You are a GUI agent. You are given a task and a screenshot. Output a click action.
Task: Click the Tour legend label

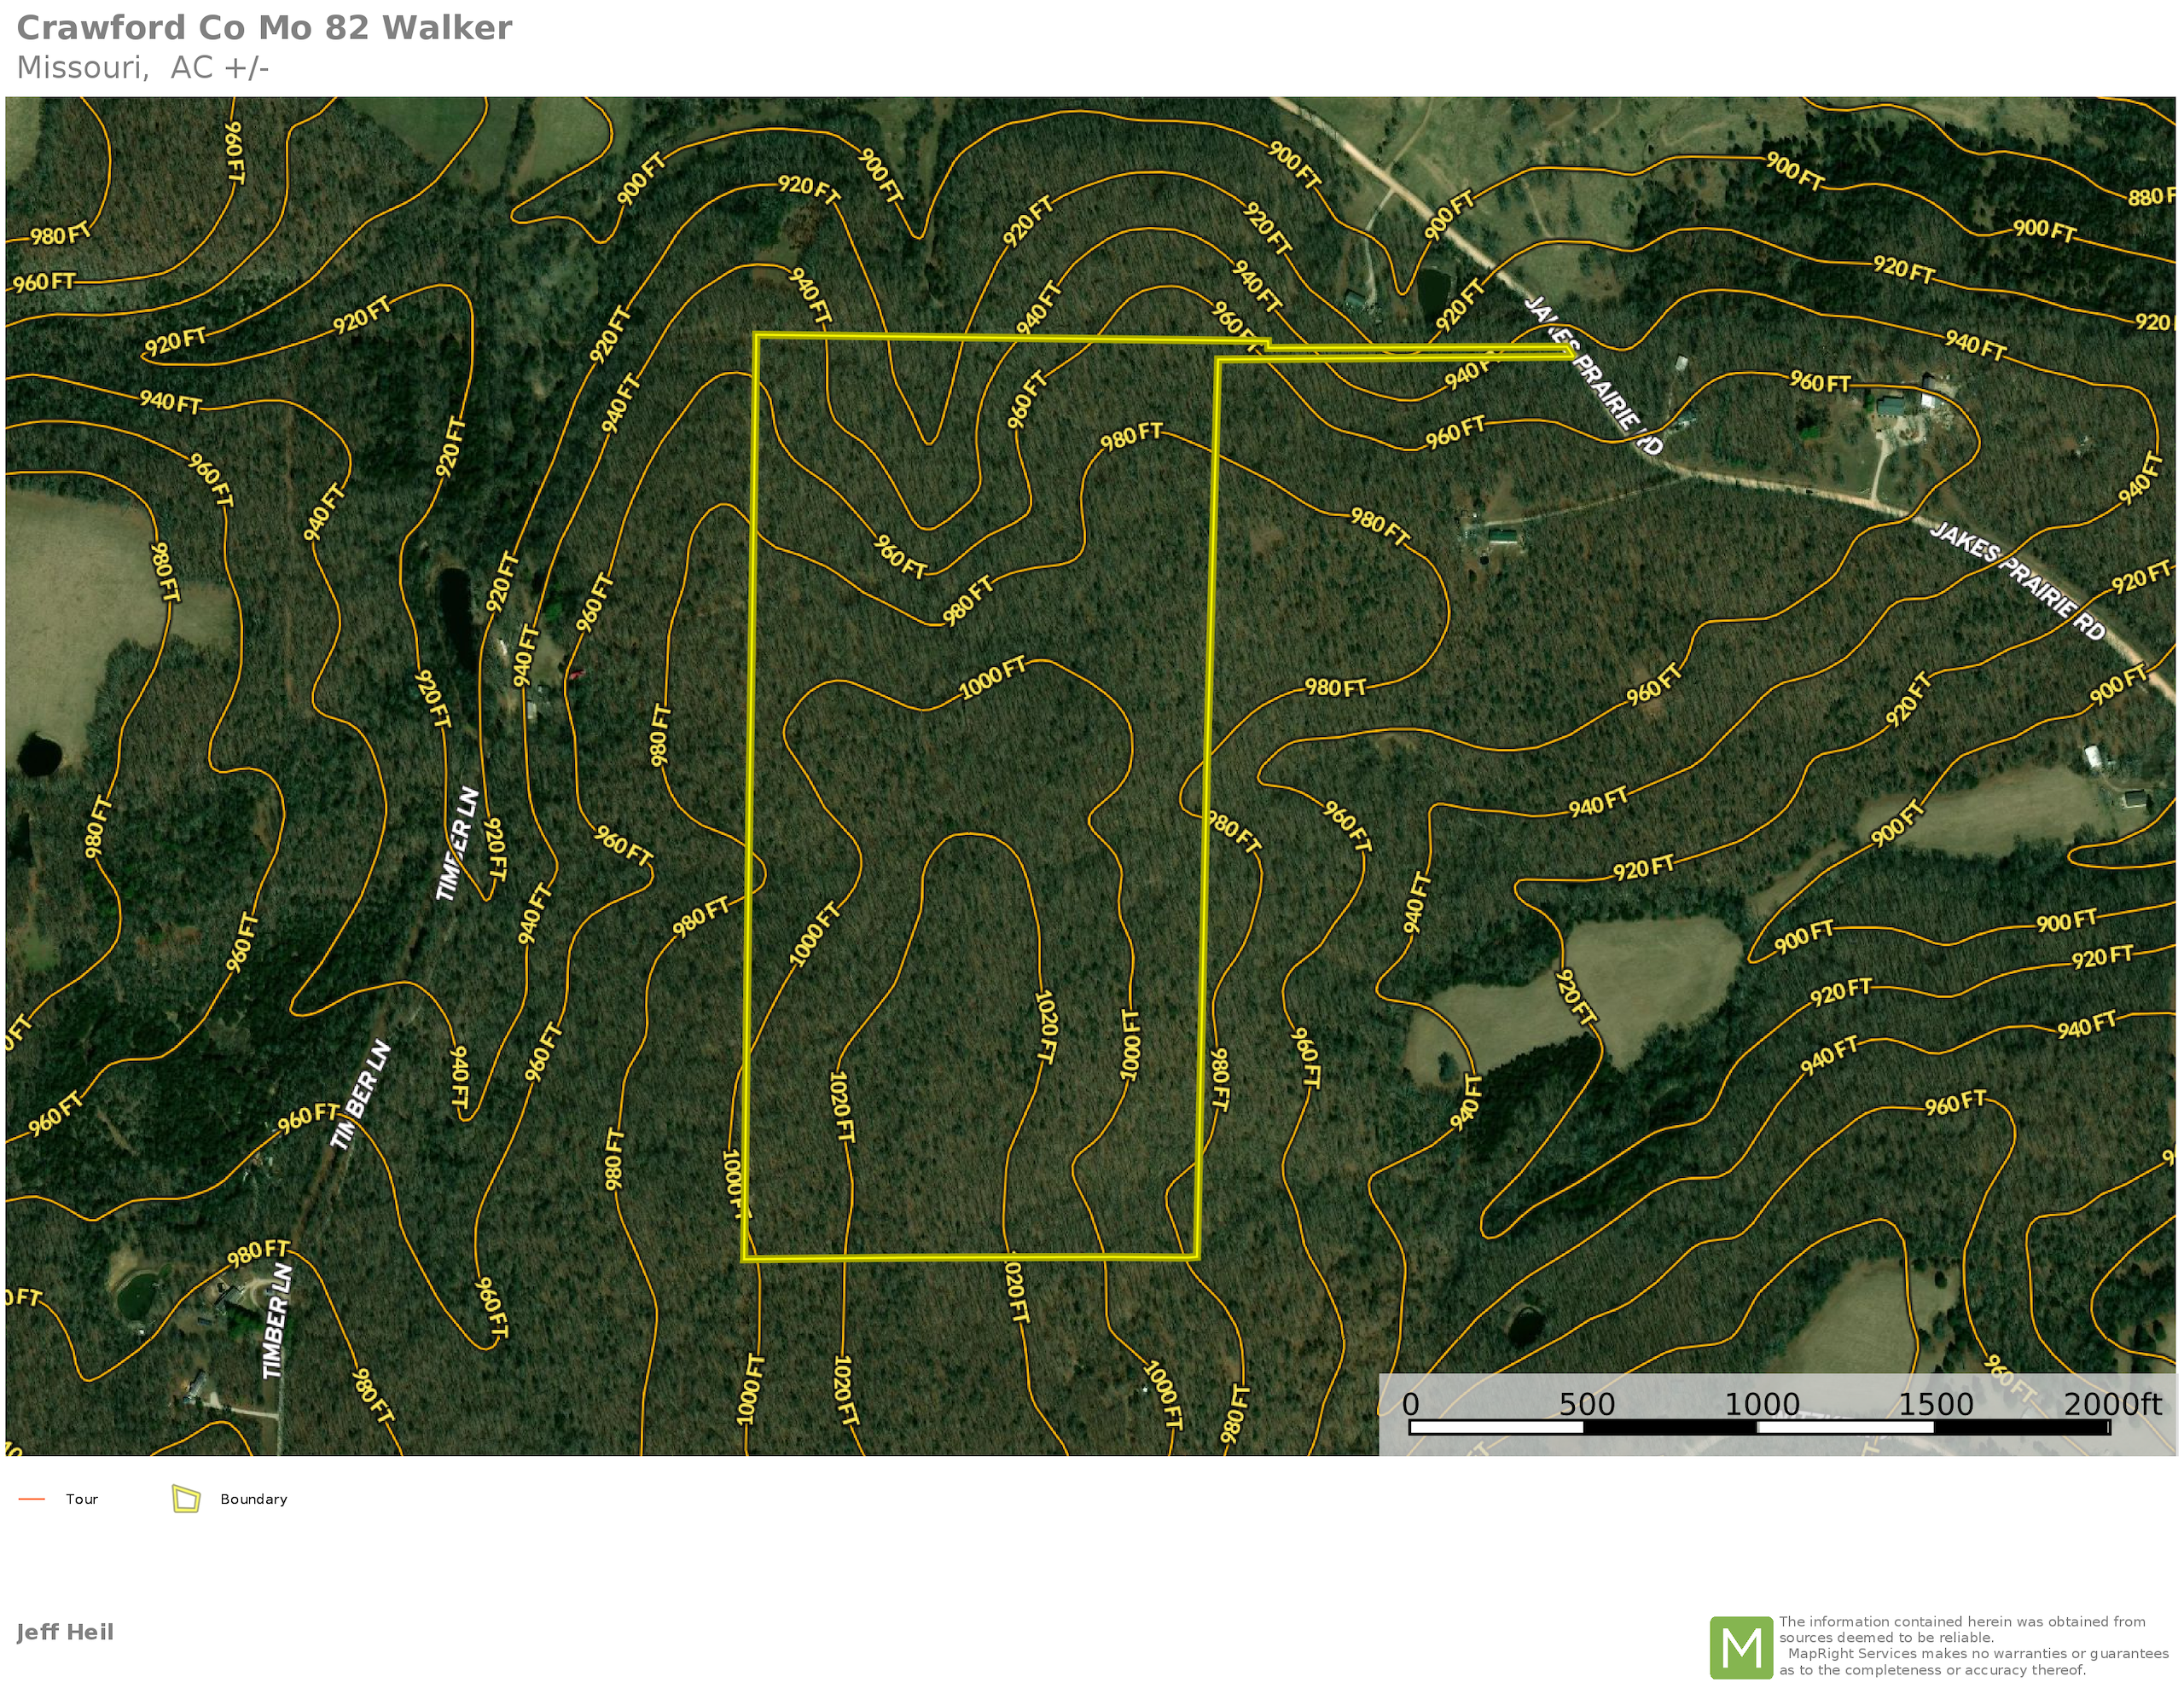[x=82, y=1499]
